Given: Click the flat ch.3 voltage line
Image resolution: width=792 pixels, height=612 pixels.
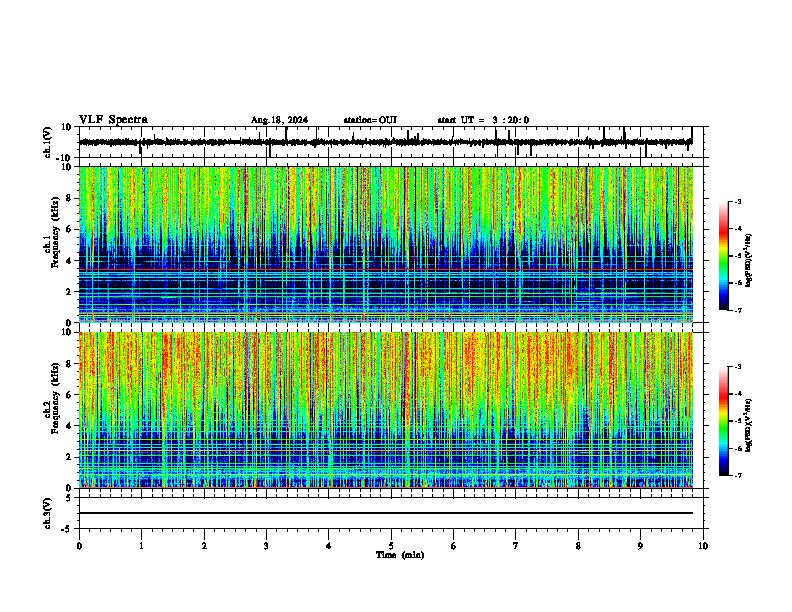Looking at the screenshot, I should (x=386, y=513).
